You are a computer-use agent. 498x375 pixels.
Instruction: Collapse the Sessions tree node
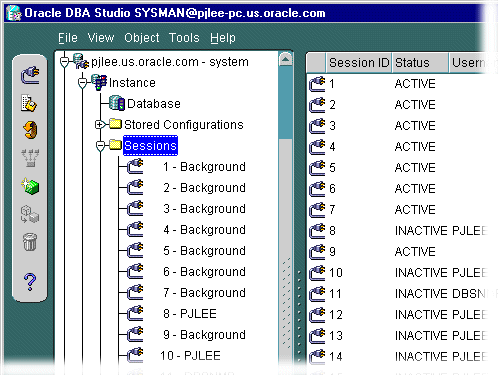click(100, 146)
